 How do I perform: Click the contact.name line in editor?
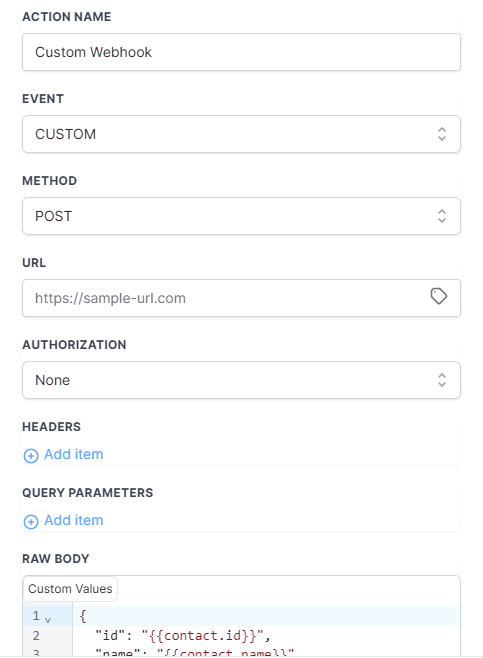[194, 653]
